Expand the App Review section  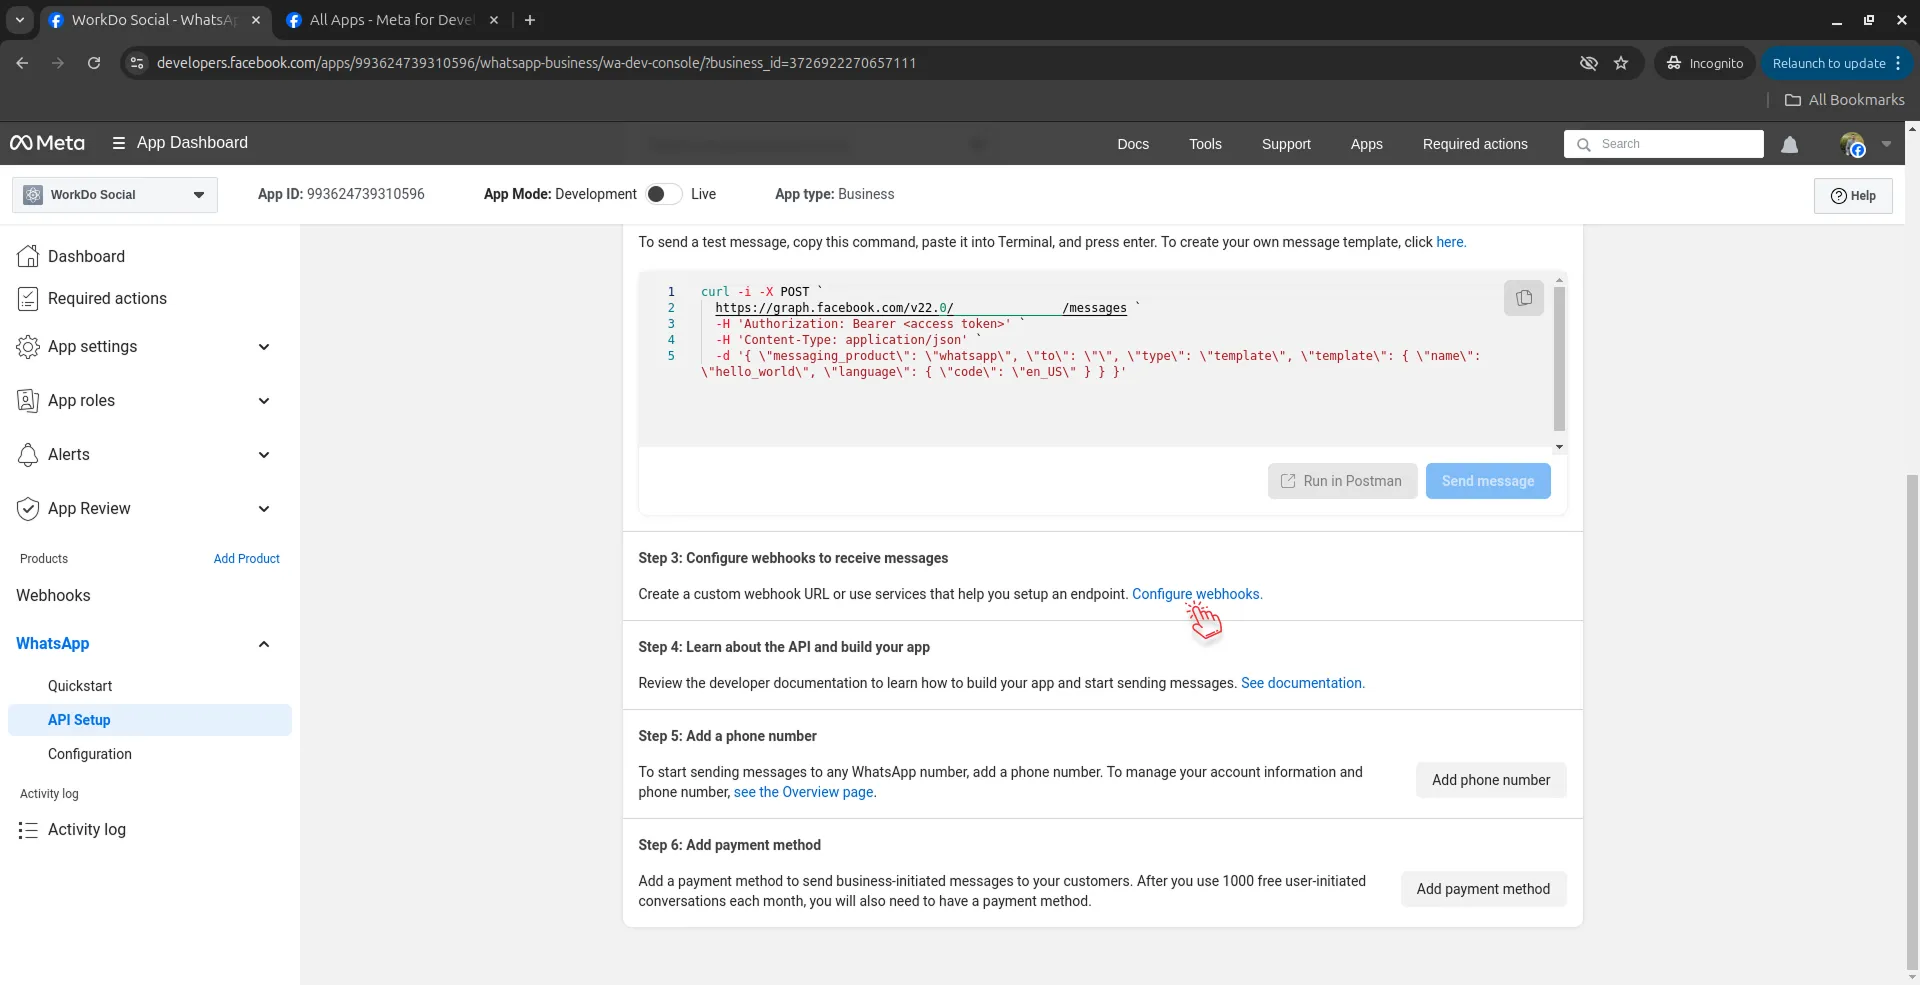(x=264, y=509)
